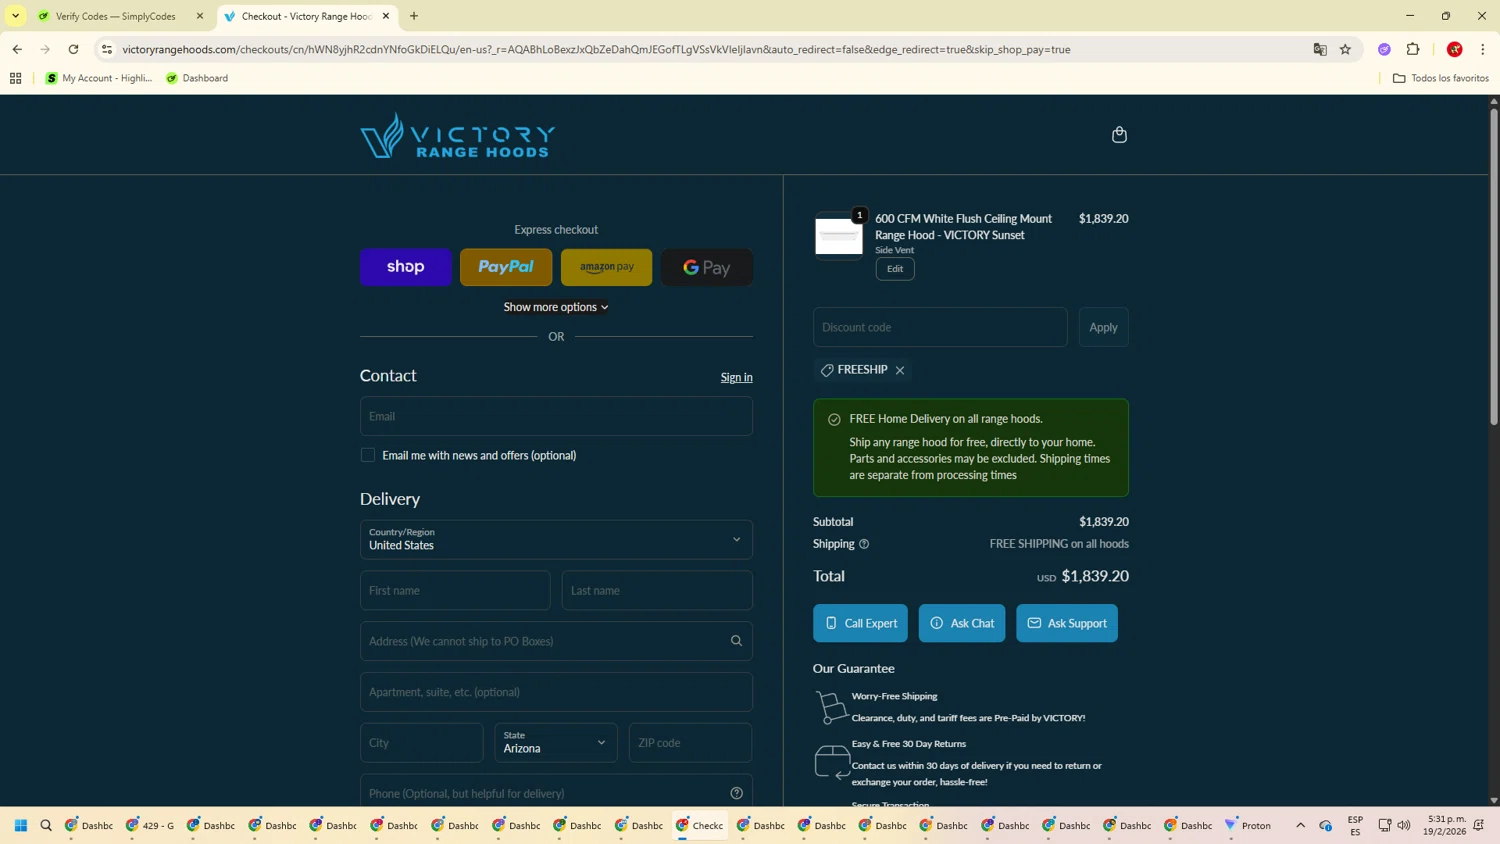
Task: Open the browser profile avatar
Action: [x=1455, y=49]
